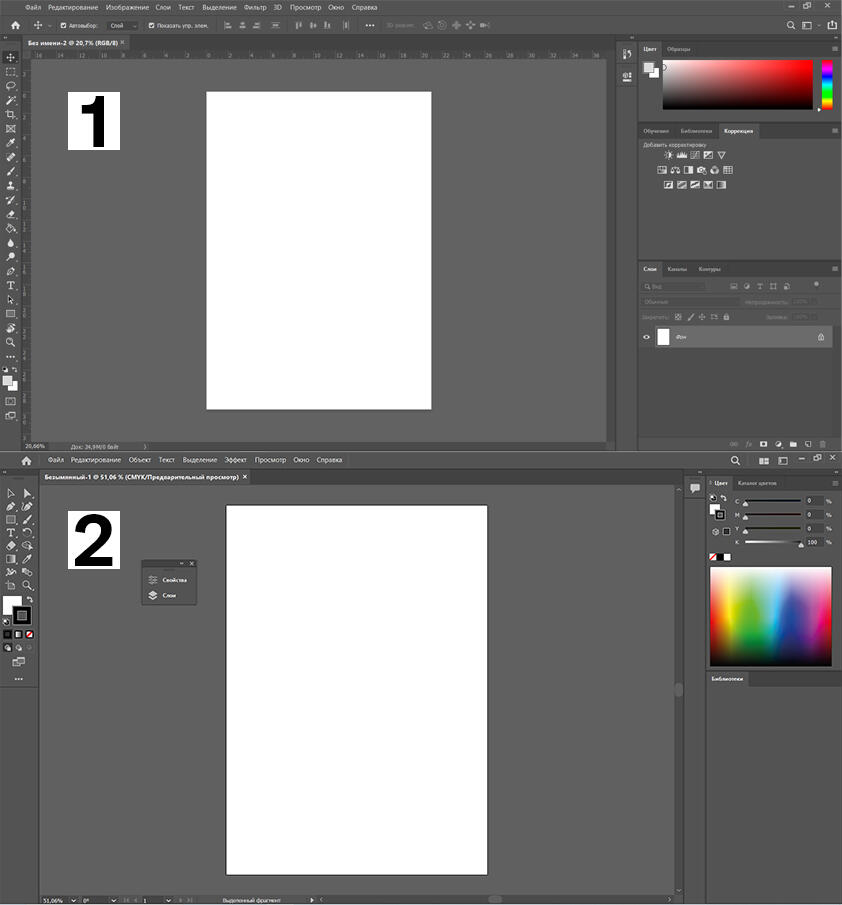Click the Illustrator search button
Screen dimensions: 842x905
click(x=735, y=461)
